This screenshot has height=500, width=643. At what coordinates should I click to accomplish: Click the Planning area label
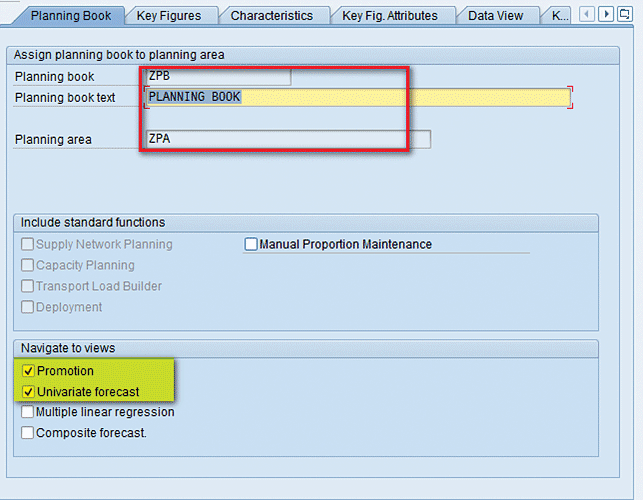tap(53, 139)
